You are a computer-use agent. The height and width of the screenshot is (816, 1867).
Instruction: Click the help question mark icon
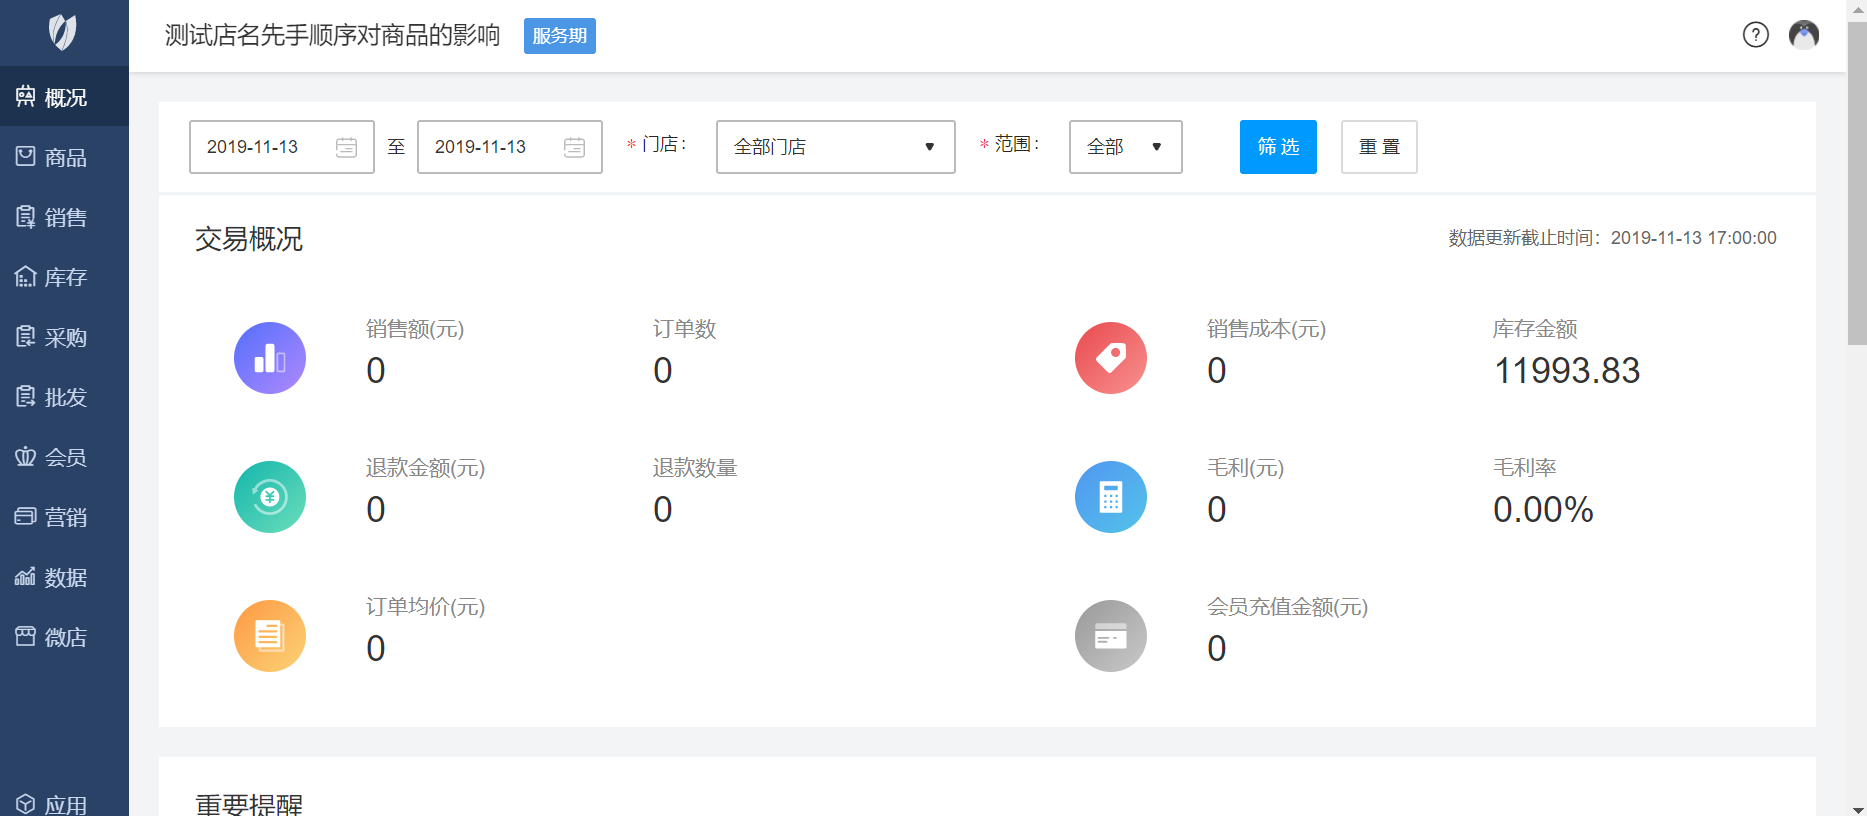pyautogui.click(x=1755, y=35)
